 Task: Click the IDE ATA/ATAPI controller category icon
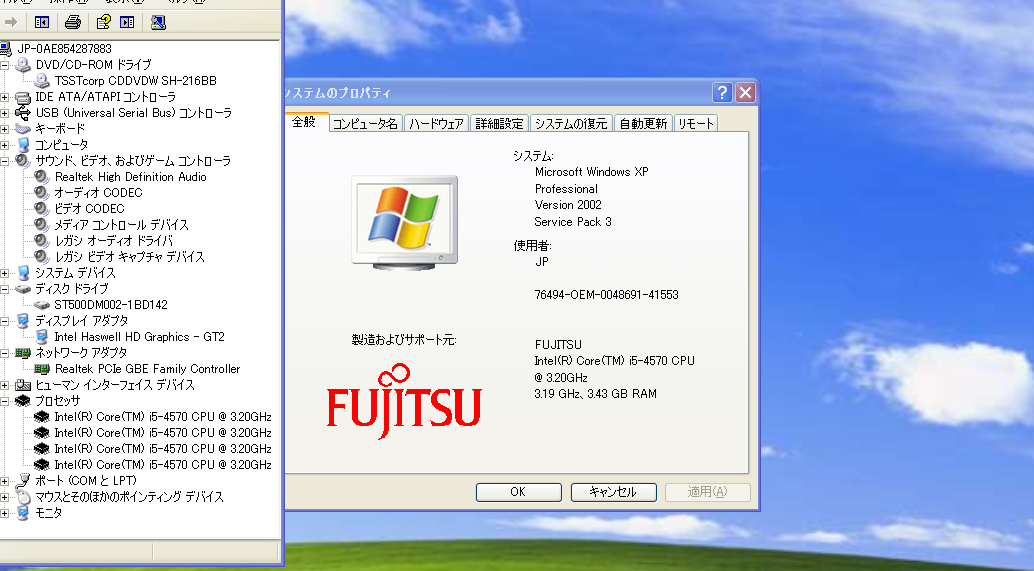(23, 97)
